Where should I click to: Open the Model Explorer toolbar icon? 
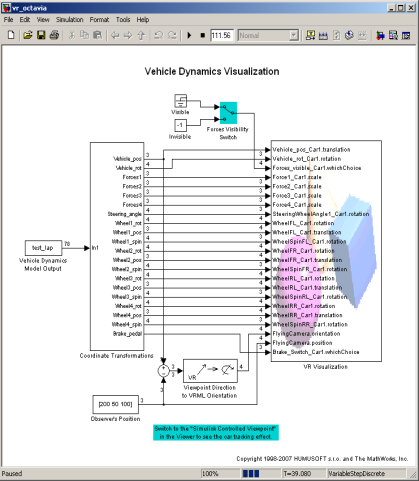point(393,35)
